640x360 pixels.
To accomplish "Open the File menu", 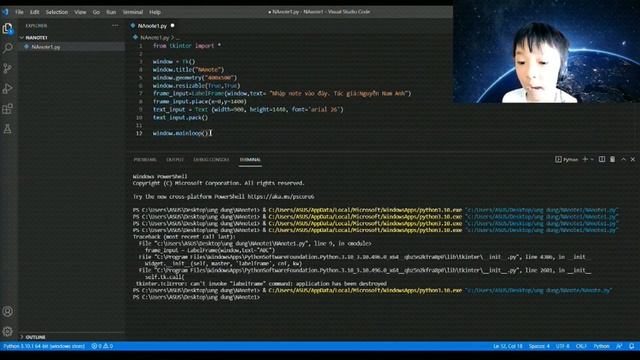I will tap(19, 12).
